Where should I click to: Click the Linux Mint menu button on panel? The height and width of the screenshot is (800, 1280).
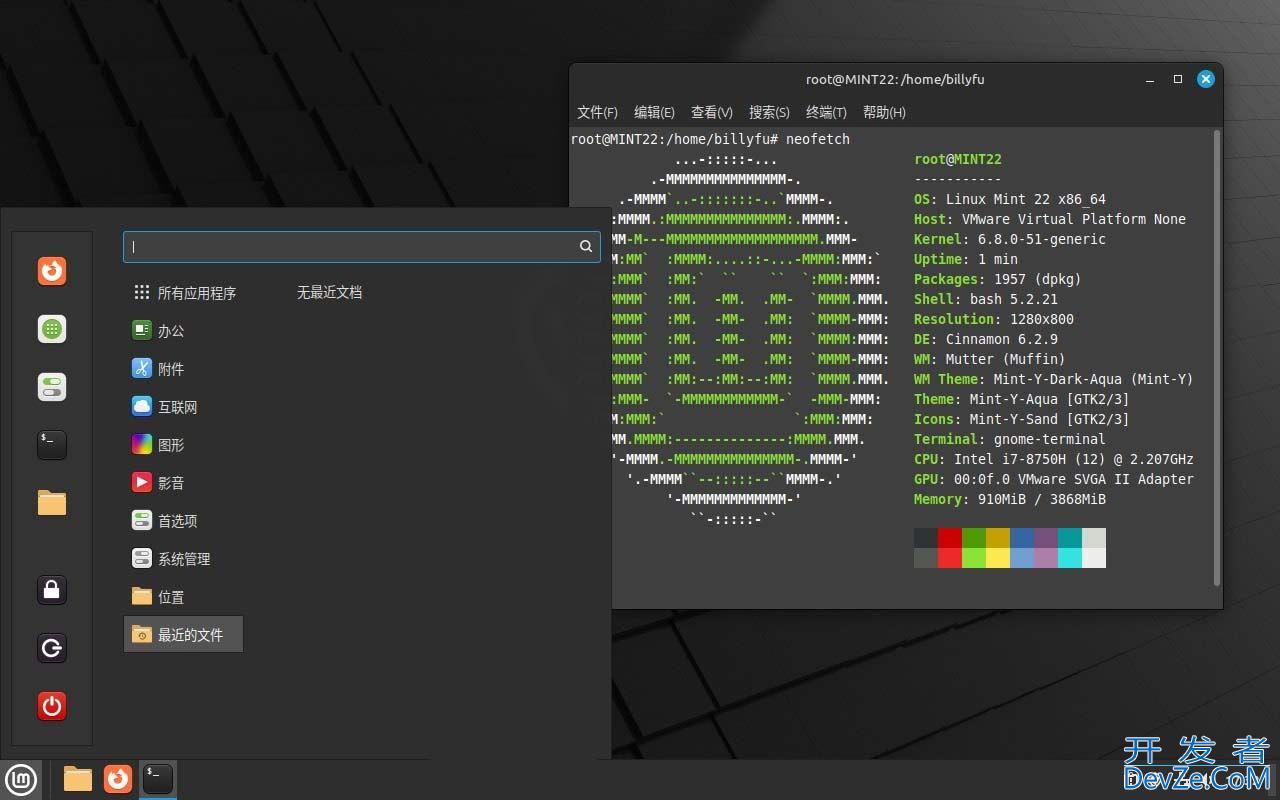coord(21,779)
